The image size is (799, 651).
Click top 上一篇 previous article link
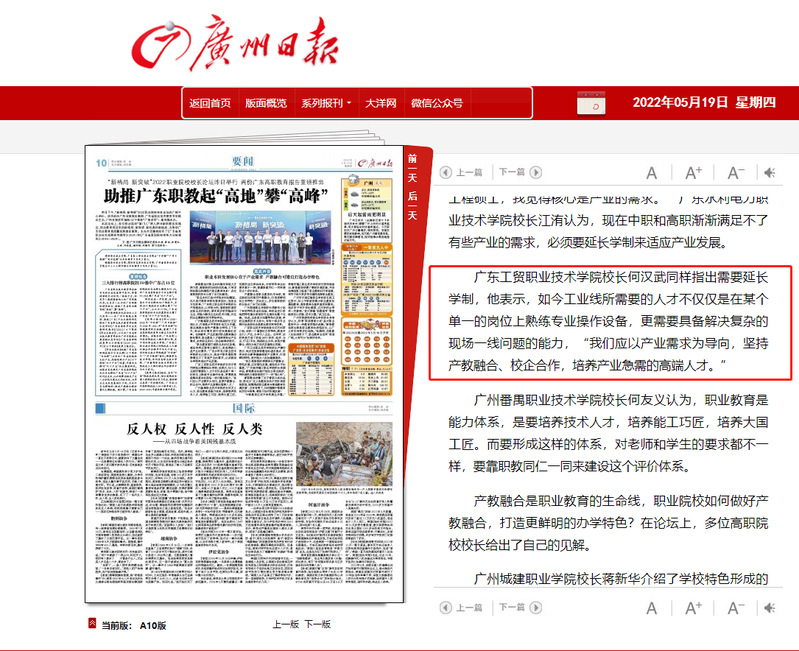tap(463, 172)
